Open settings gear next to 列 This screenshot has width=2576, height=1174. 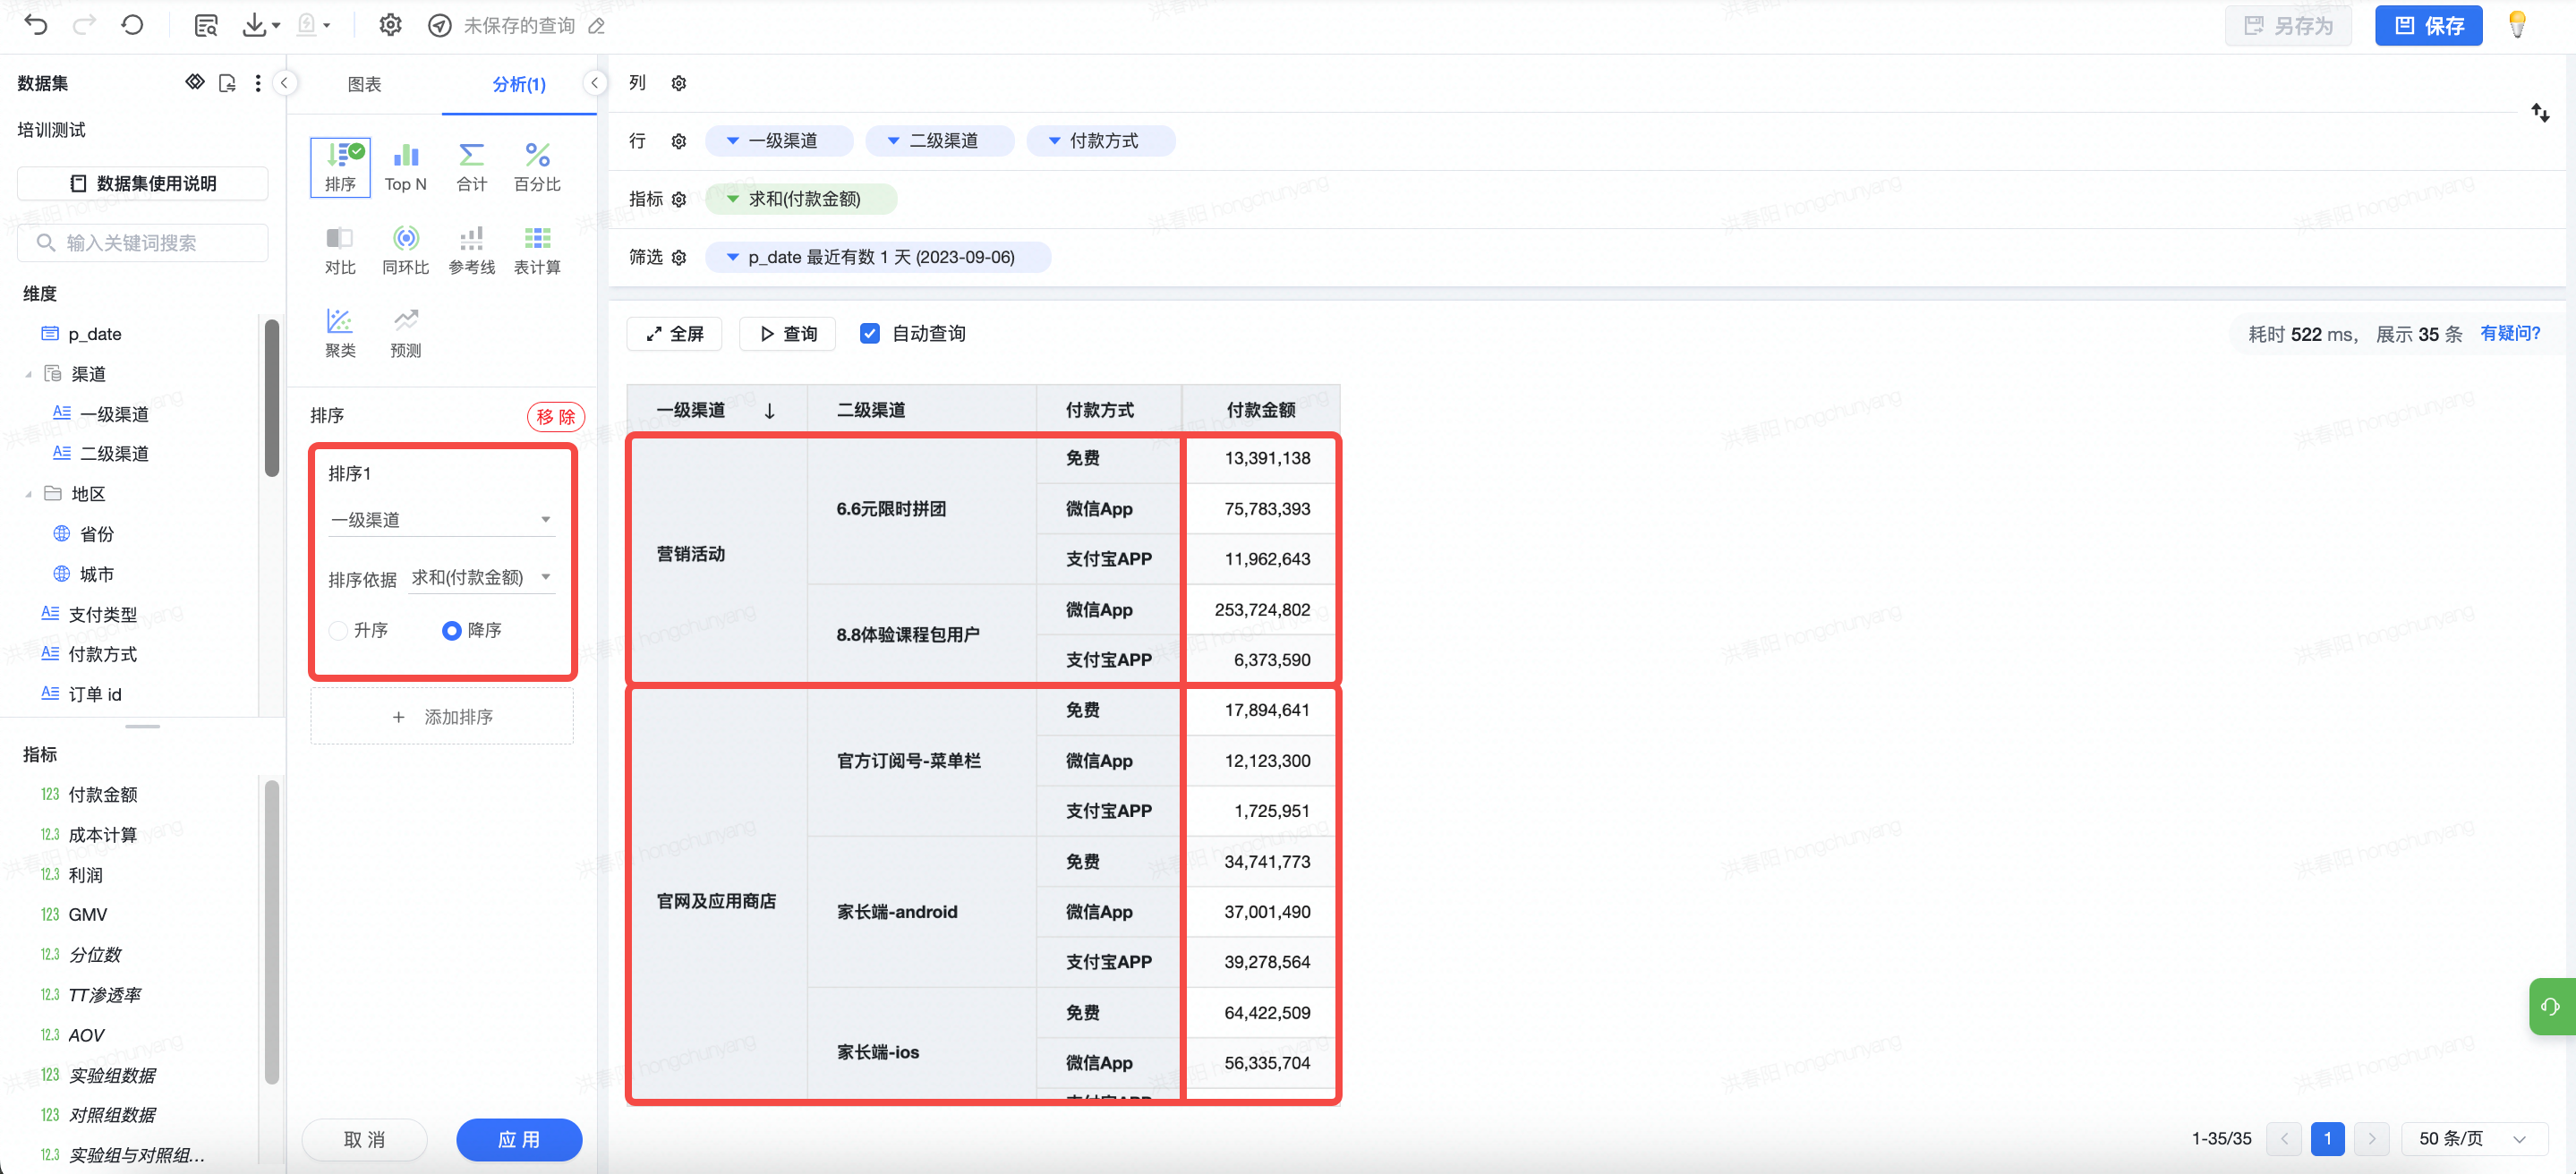tap(679, 83)
